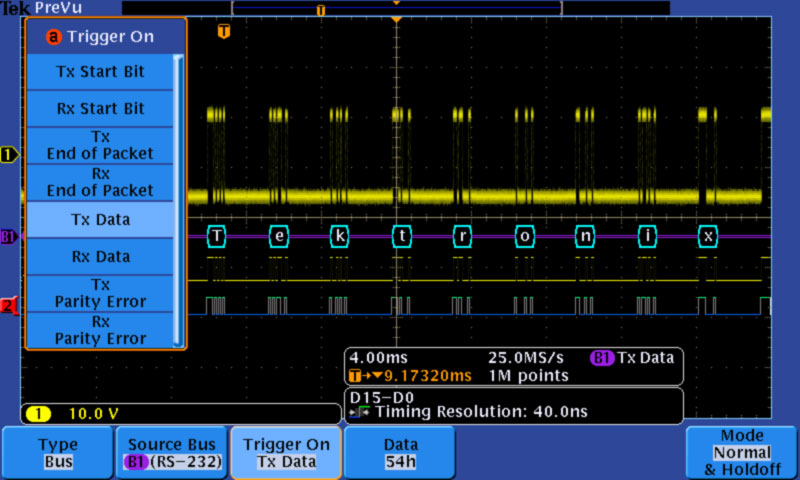Click the B1 Tx Data trigger readout
Viewport: 800px width, 480px height.
pos(632,358)
